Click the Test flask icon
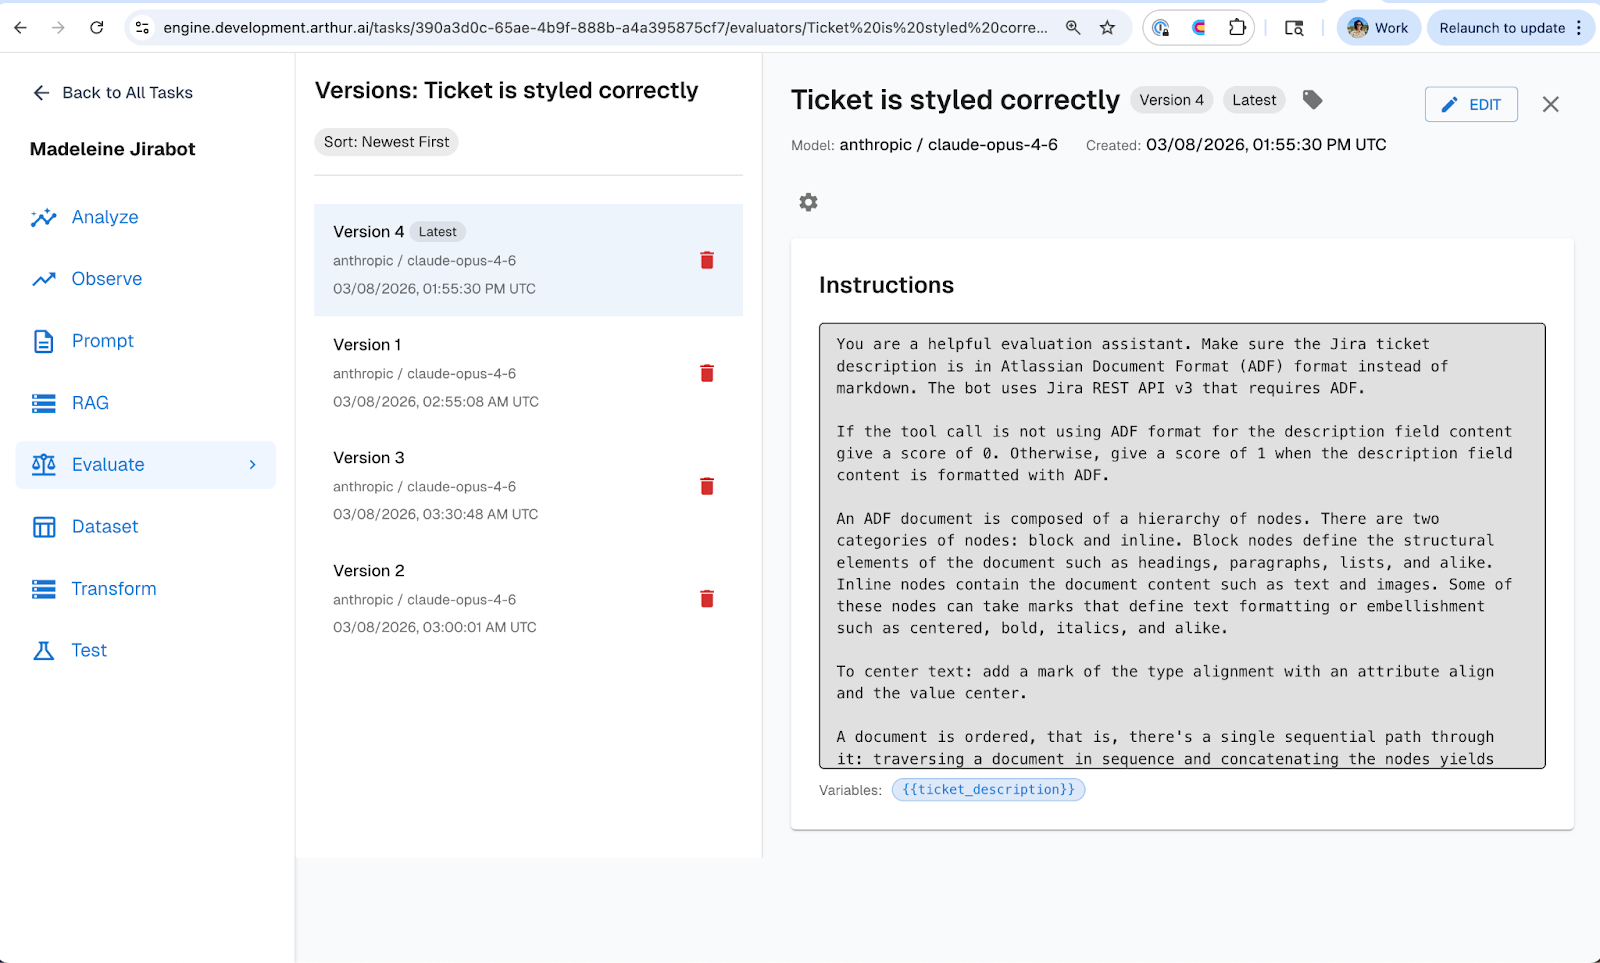Image resolution: width=1600 pixels, height=963 pixels. [x=44, y=651]
